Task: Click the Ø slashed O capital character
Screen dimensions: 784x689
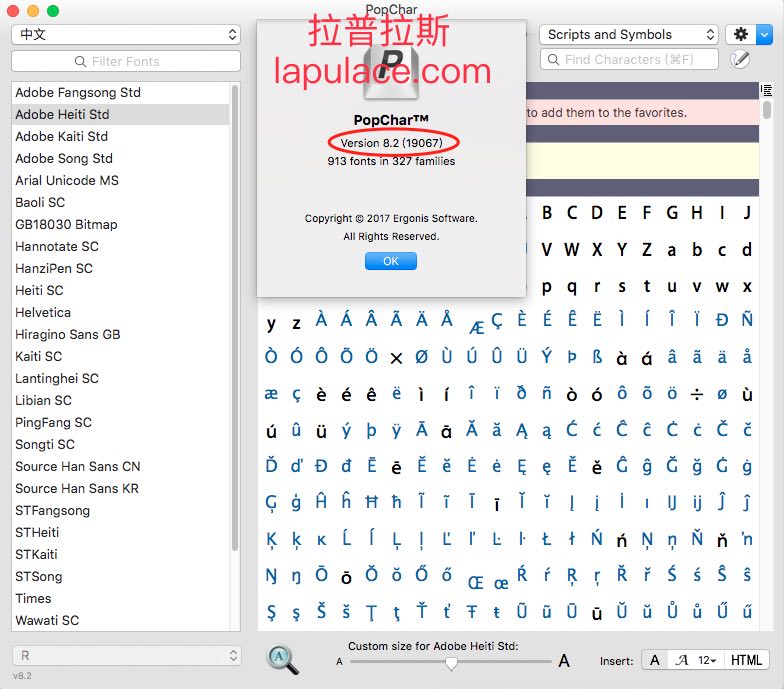Action: pyautogui.click(x=422, y=356)
